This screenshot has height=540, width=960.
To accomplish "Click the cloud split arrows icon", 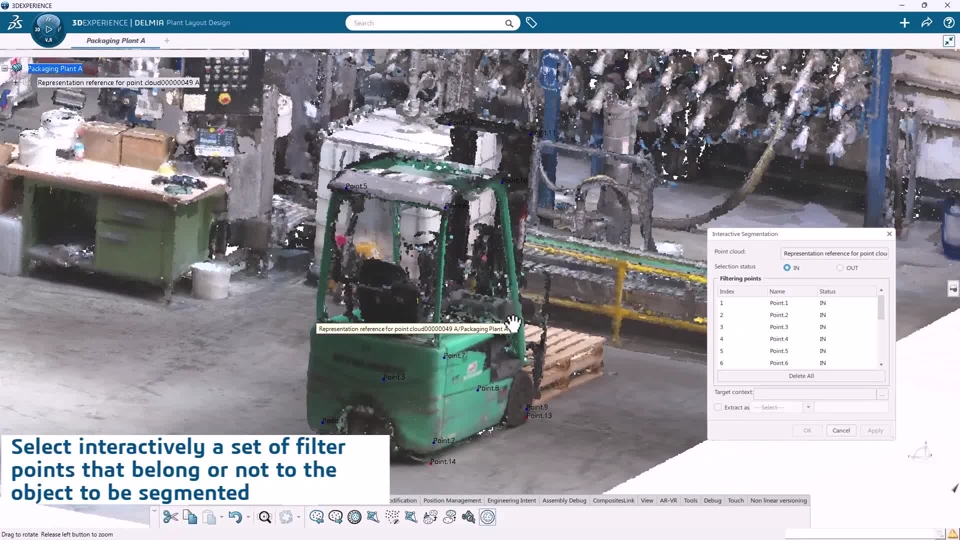I will pyautogui.click(x=449, y=517).
